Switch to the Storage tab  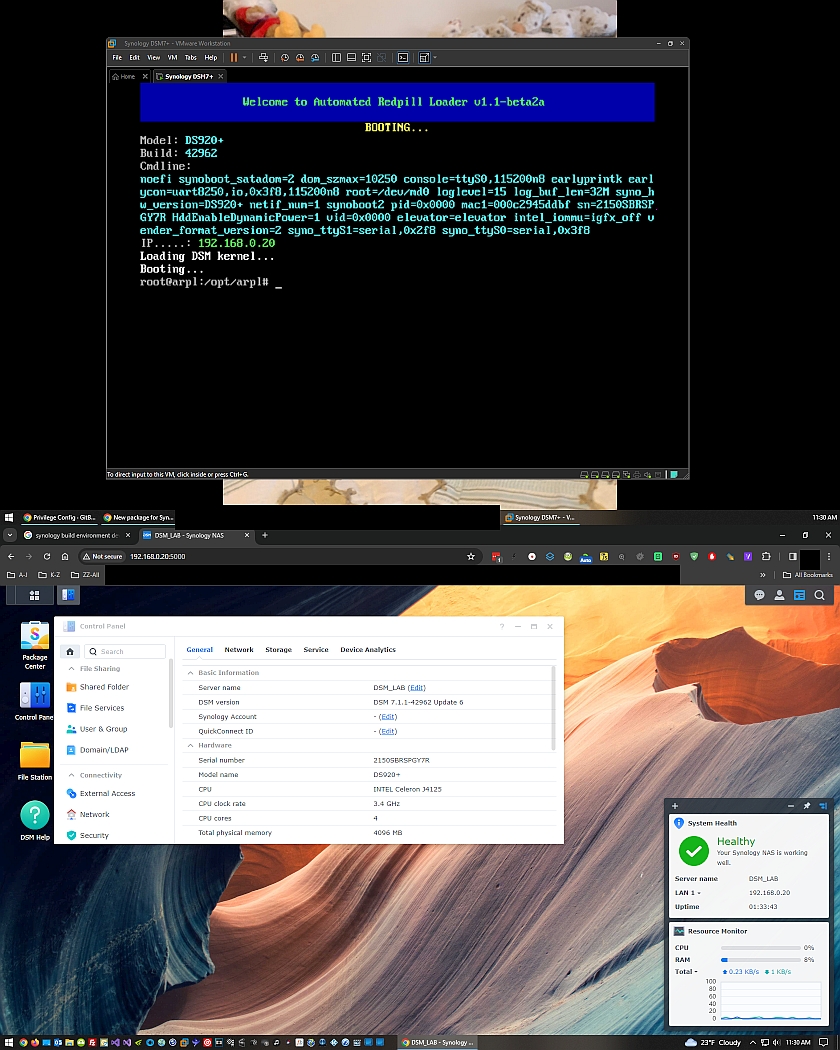(278, 649)
